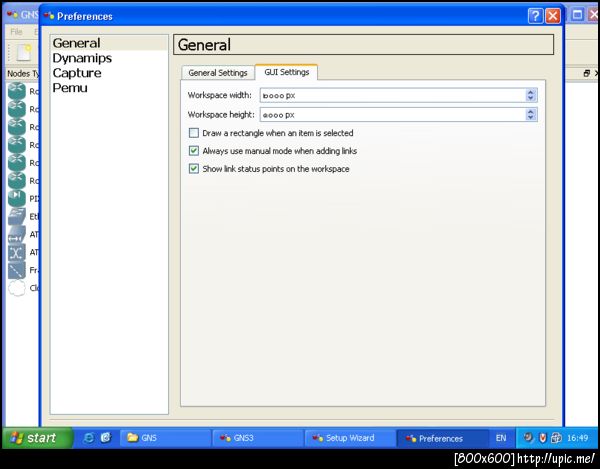The width and height of the screenshot is (600, 469).
Task: Switch to Setup Wizard taskbar button
Action: click(x=351, y=438)
